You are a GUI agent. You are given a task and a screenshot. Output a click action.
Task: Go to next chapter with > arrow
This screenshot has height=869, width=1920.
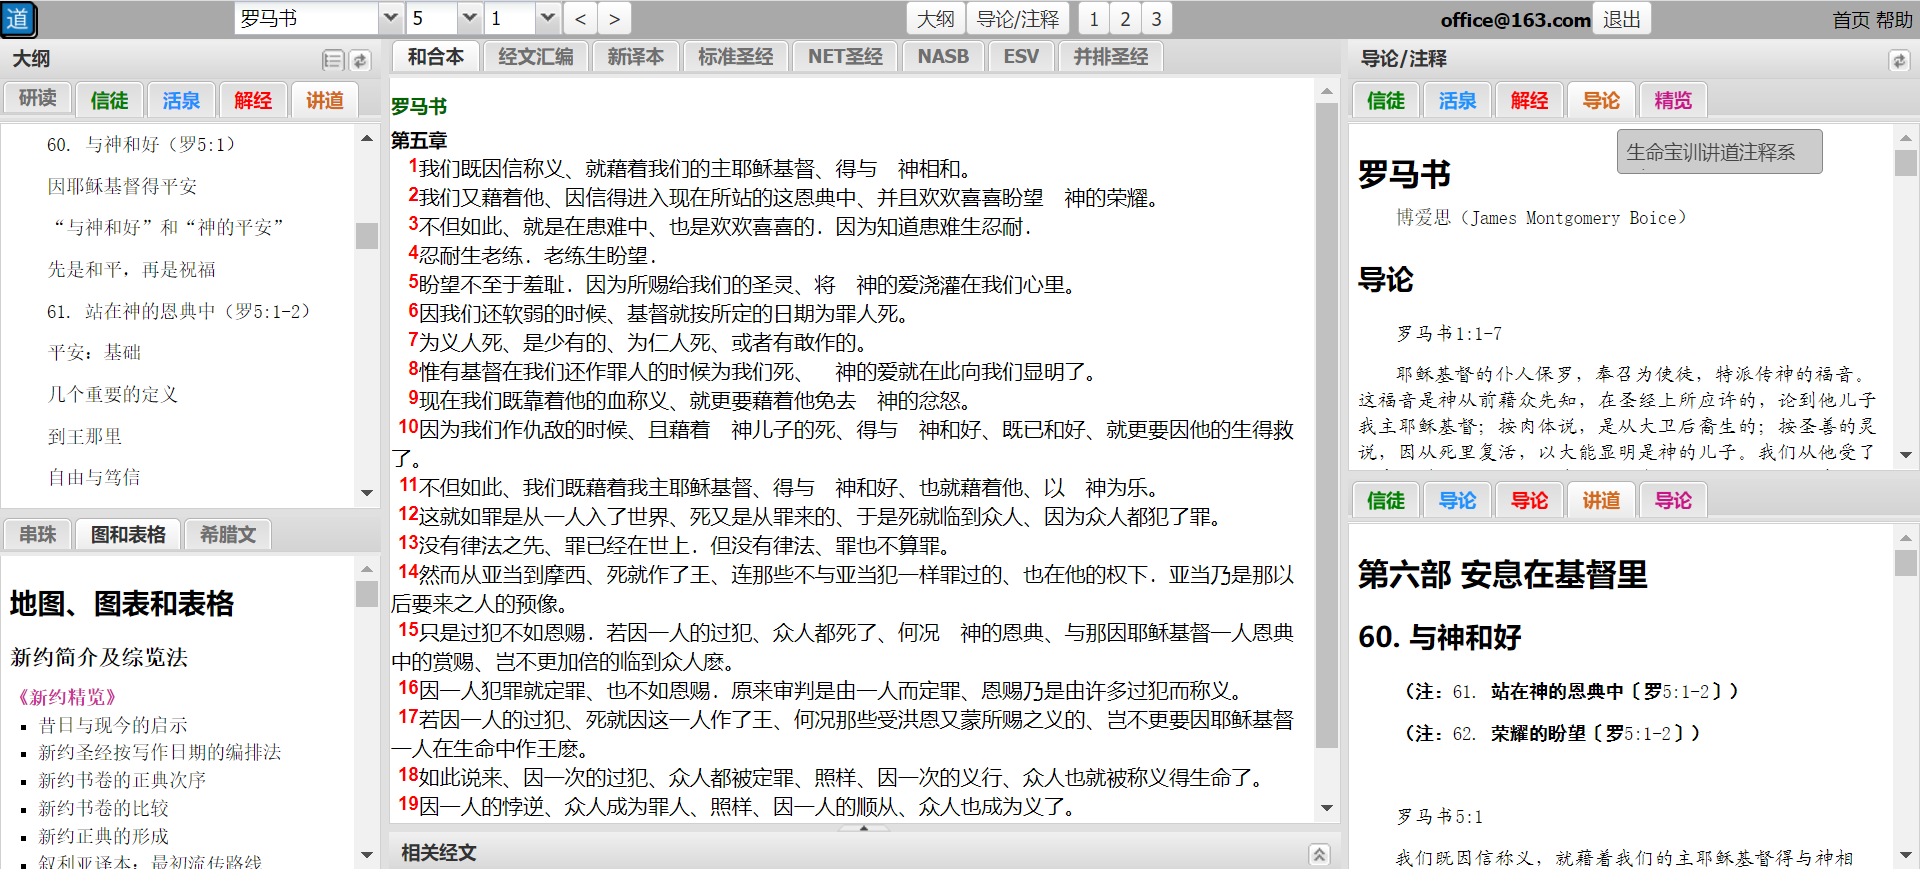(614, 19)
